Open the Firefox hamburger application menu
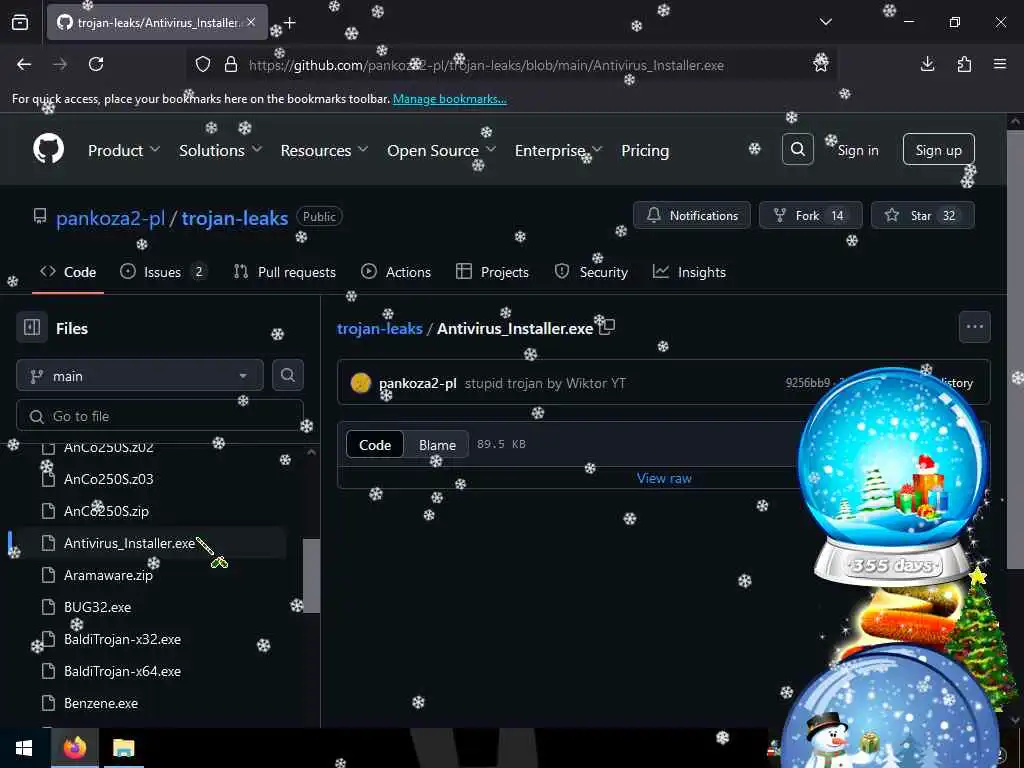The image size is (1024, 768). point(1000,64)
